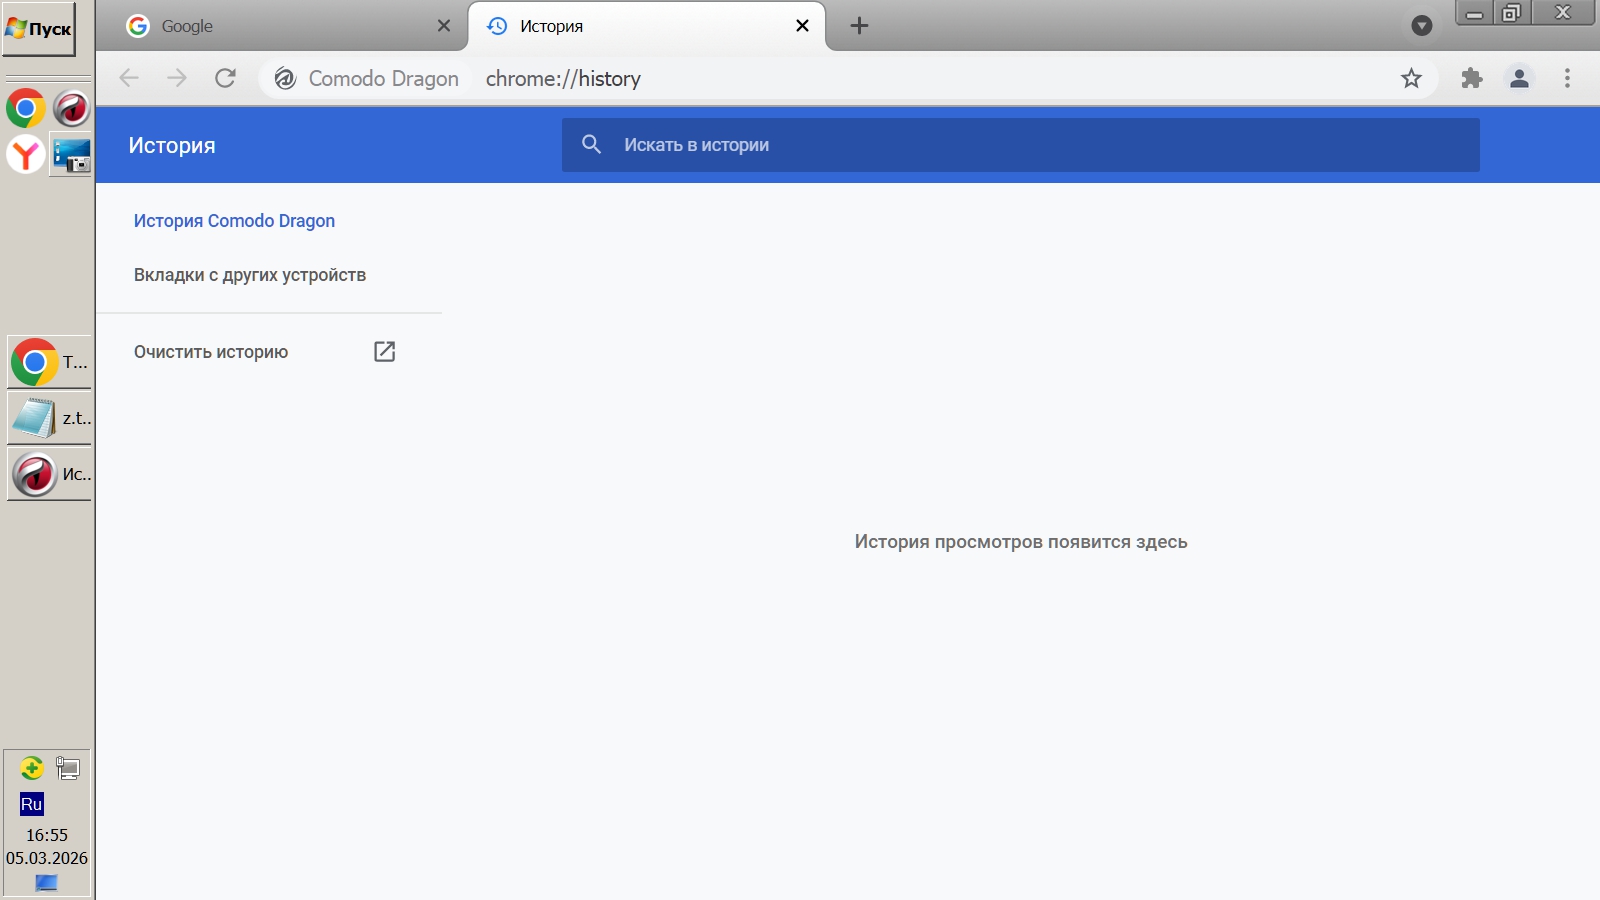Click the Comodo Dragon site info icon

point(285,78)
